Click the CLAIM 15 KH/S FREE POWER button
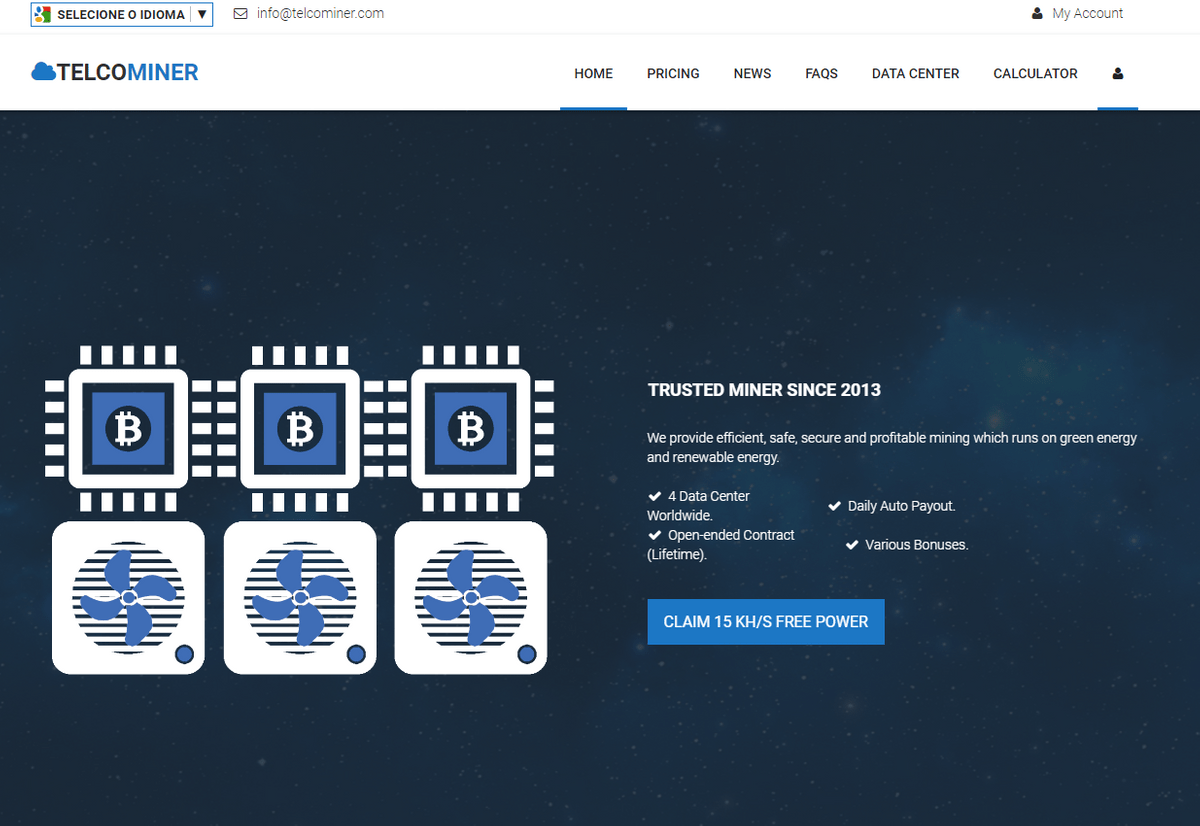This screenshot has height=826, width=1200. pos(766,622)
